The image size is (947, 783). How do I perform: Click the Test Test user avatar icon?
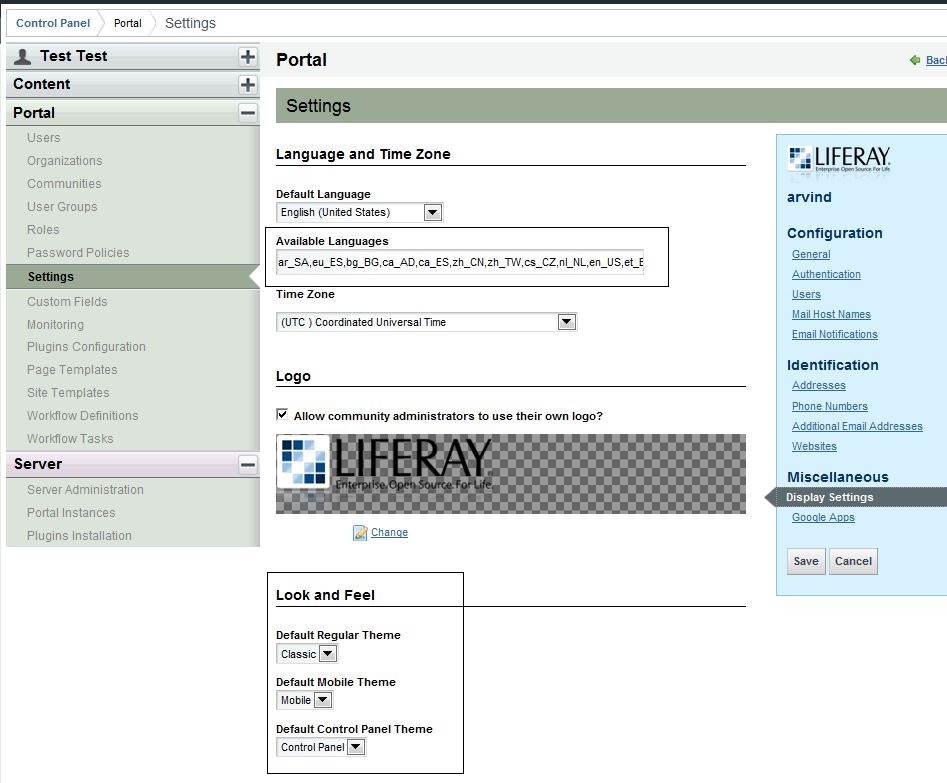(x=22, y=57)
